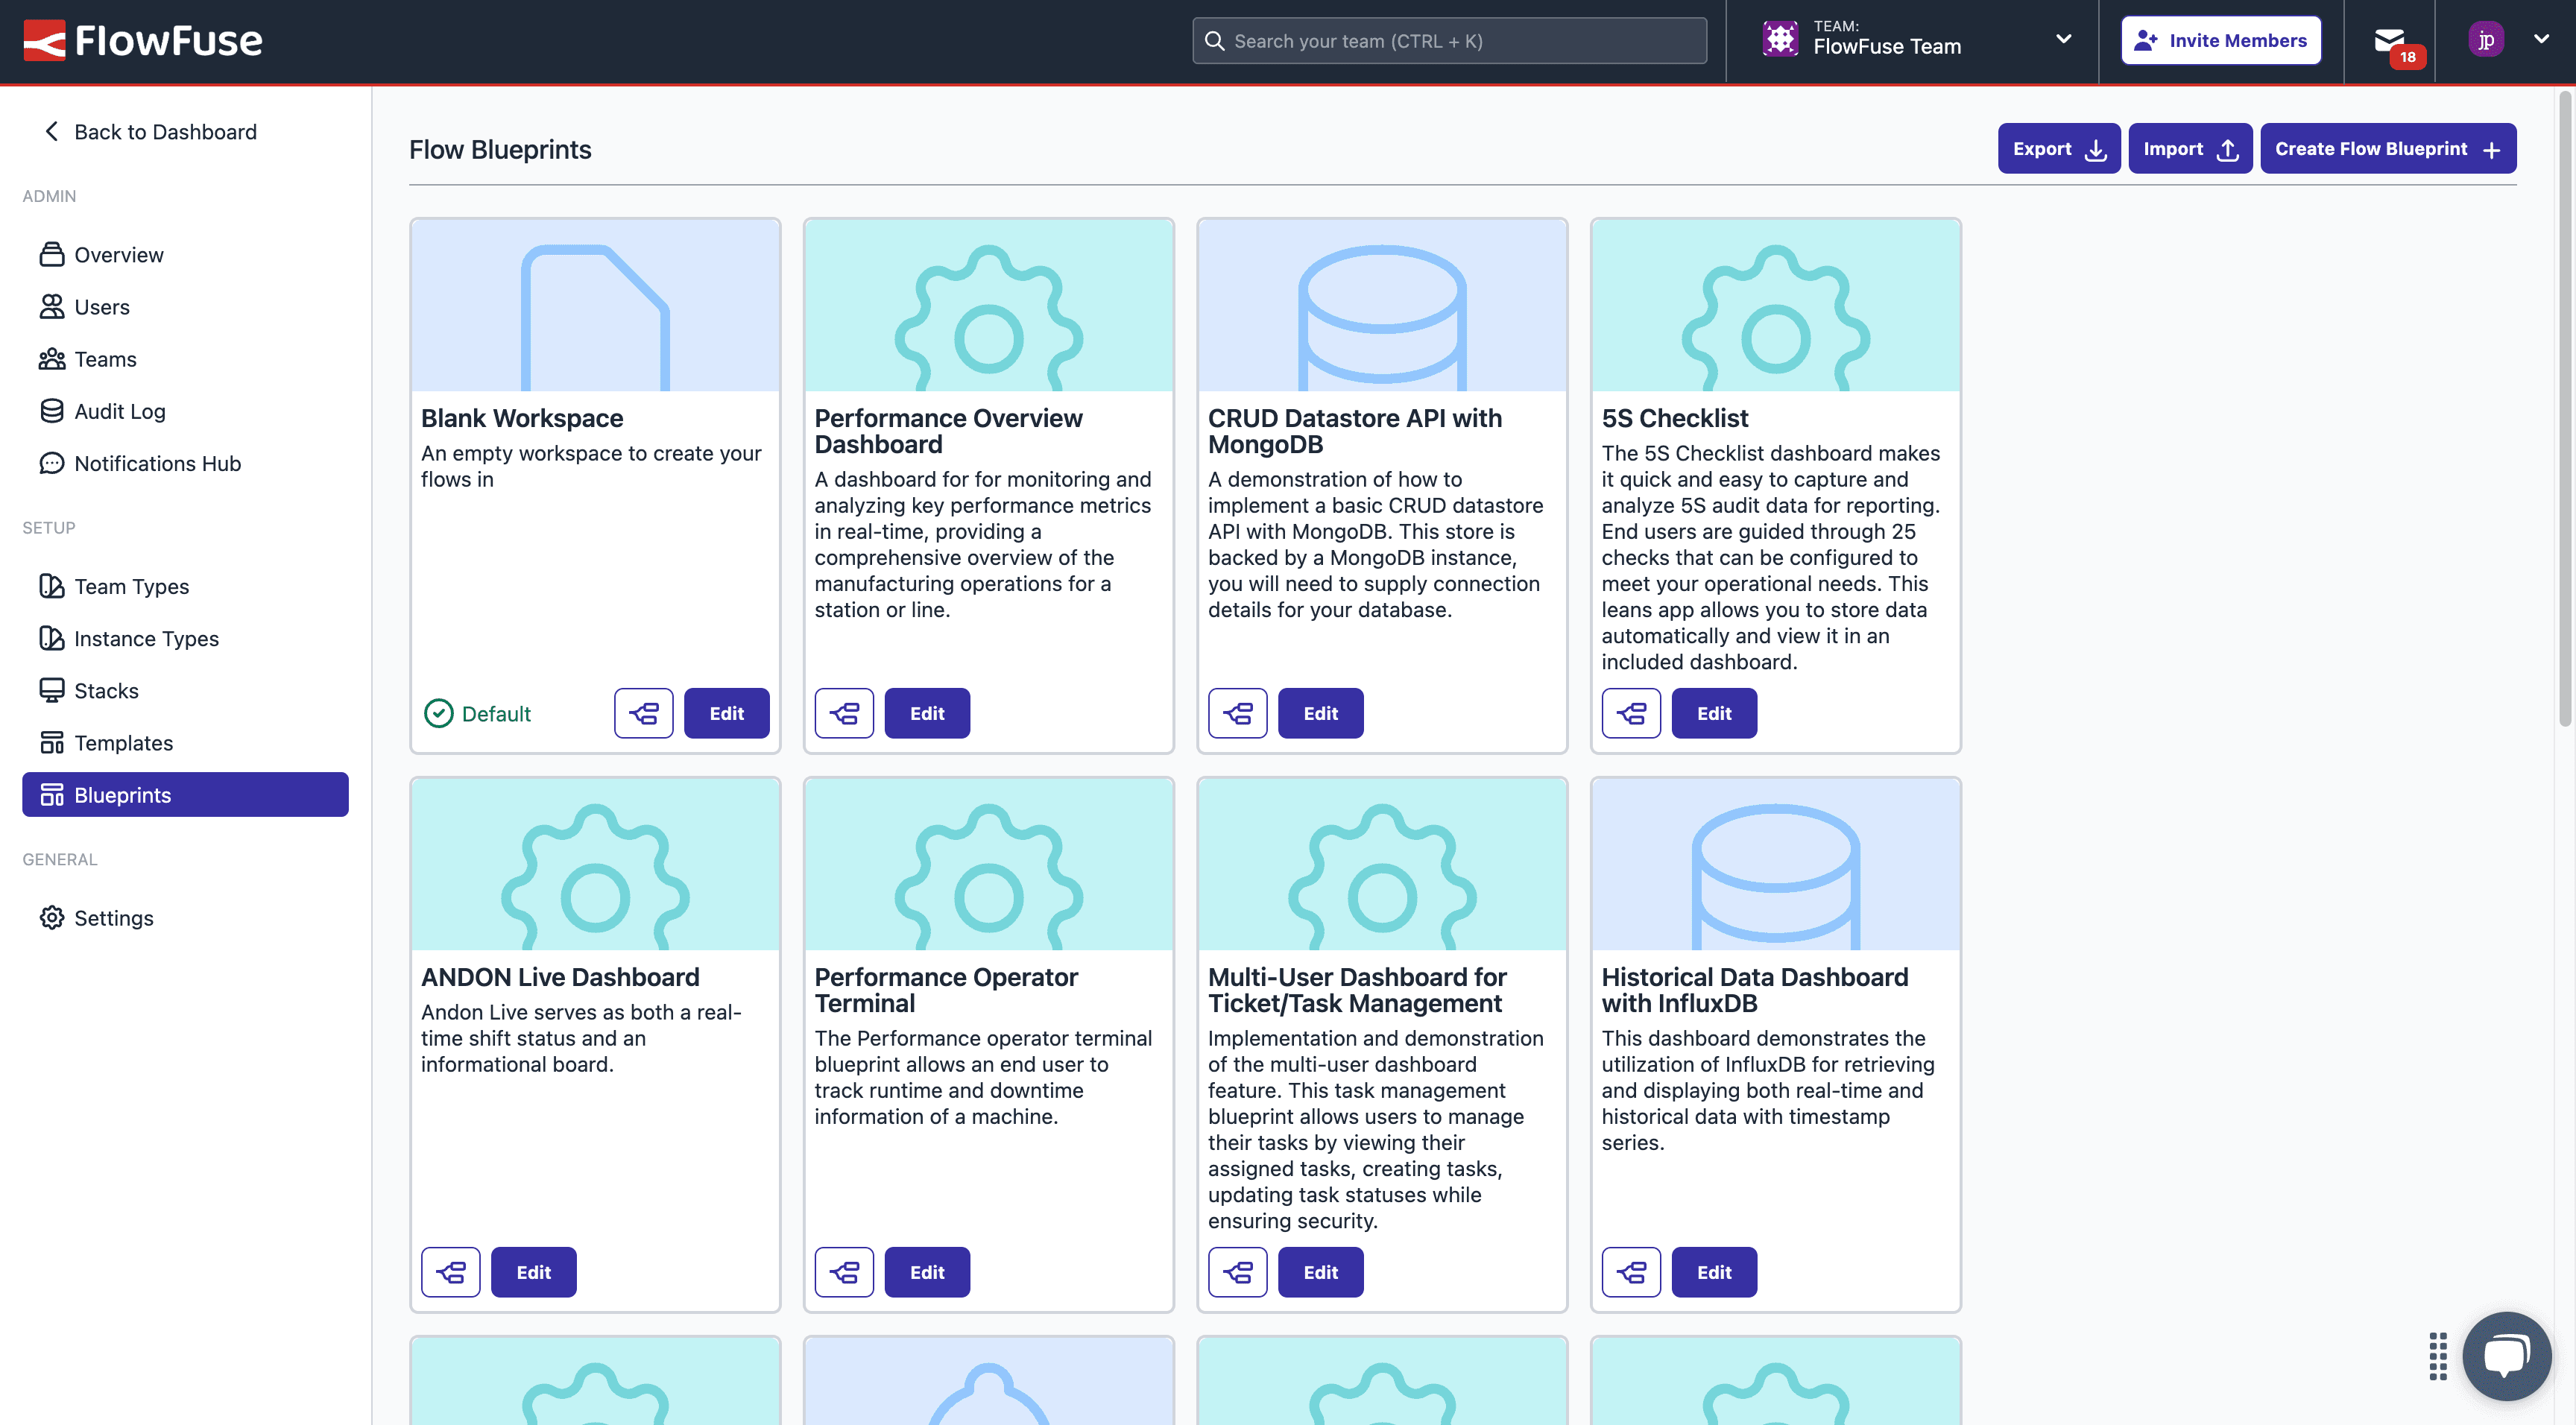This screenshot has height=1425, width=2576.
Task: Open the Templates setup section
Action: coord(122,742)
